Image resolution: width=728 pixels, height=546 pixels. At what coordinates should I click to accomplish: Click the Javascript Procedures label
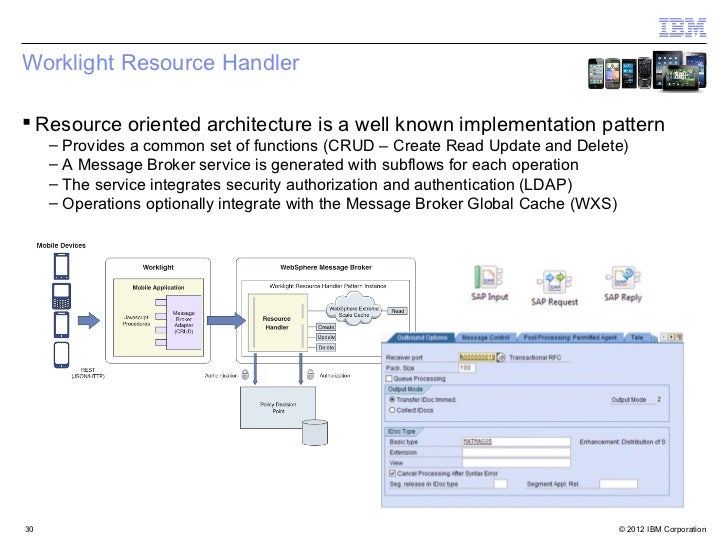pos(136,320)
